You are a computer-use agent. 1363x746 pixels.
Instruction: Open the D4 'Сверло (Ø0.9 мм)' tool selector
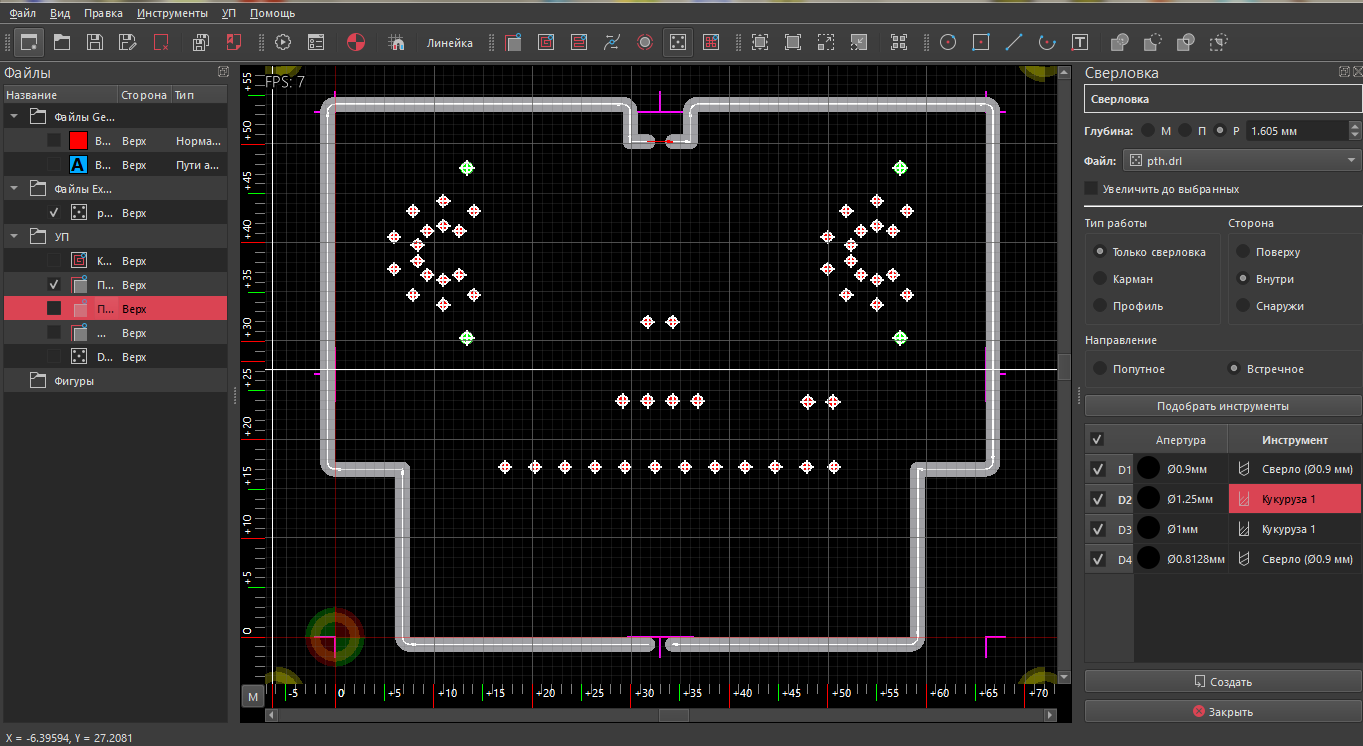[x=1295, y=559]
